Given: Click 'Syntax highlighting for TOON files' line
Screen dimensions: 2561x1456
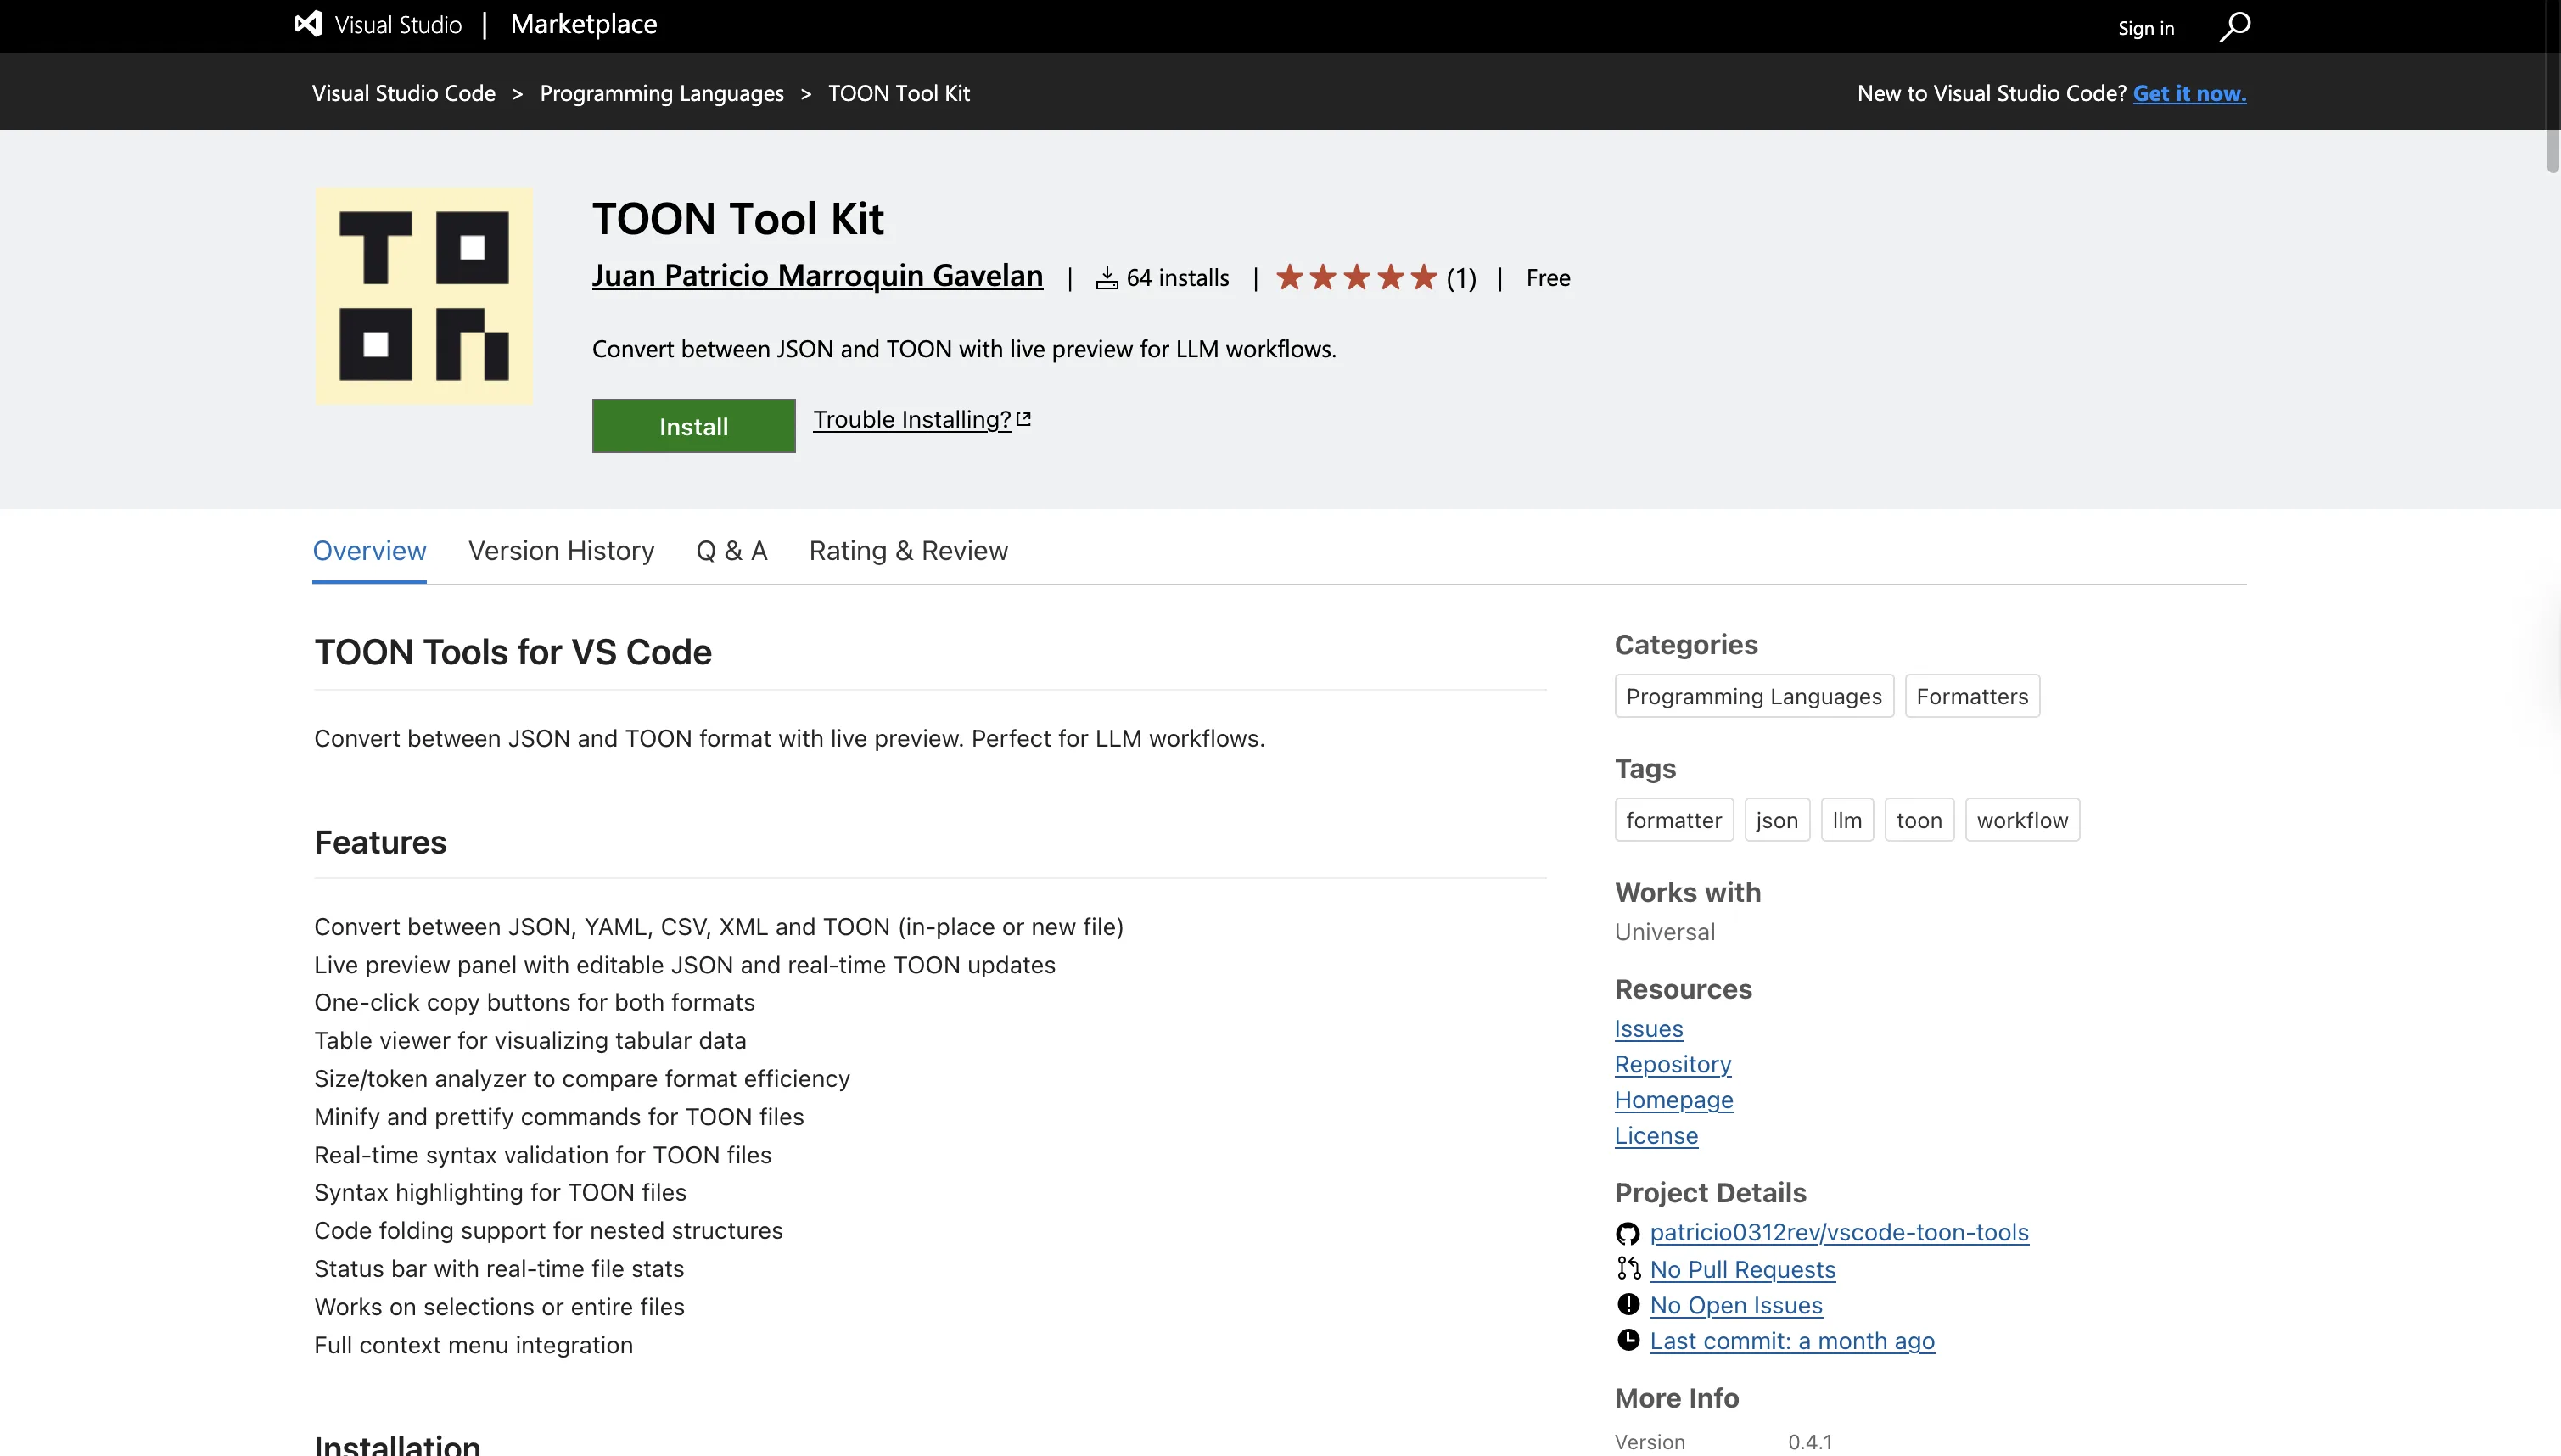Looking at the screenshot, I should tap(500, 1193).
